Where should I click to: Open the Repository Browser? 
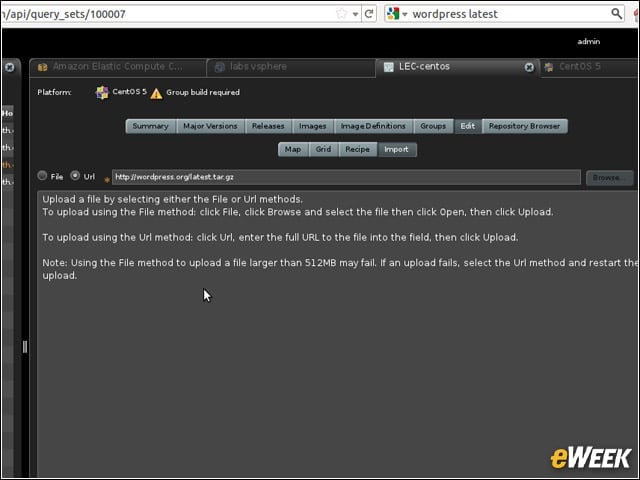pyautogui.click(x=524, y=126)
